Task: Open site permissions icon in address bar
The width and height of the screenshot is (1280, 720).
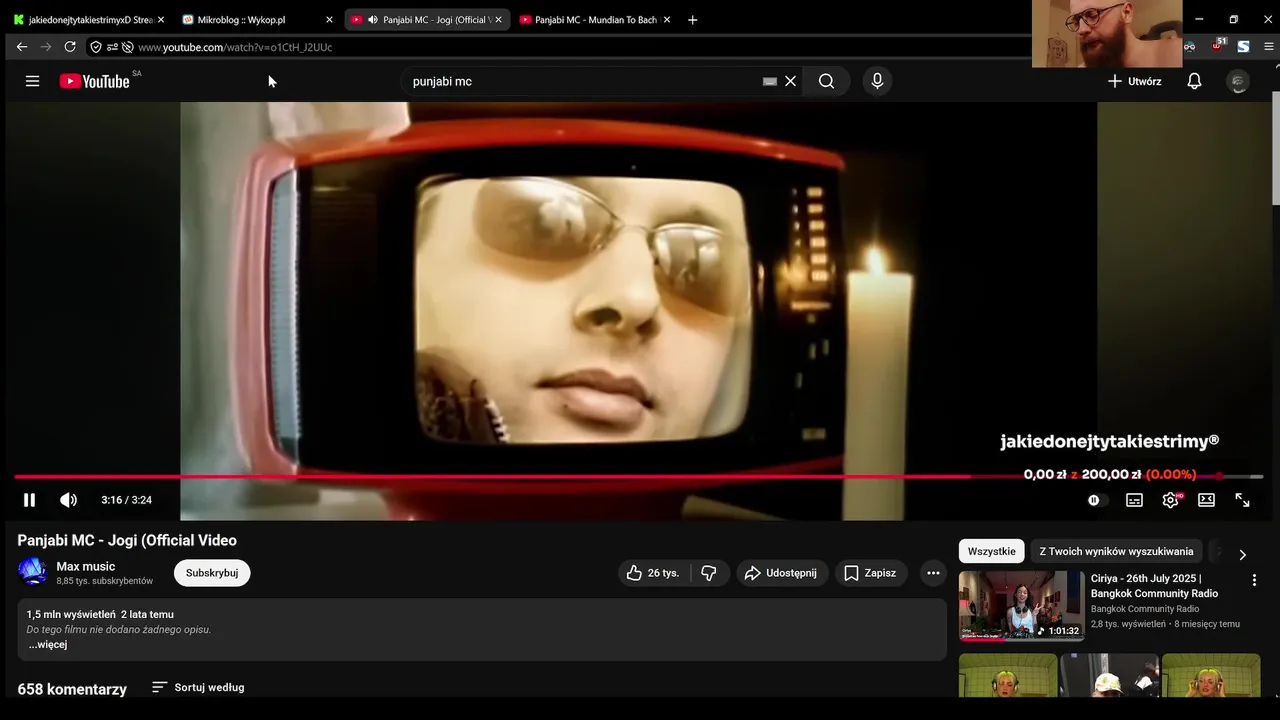Action: (112, 47)
